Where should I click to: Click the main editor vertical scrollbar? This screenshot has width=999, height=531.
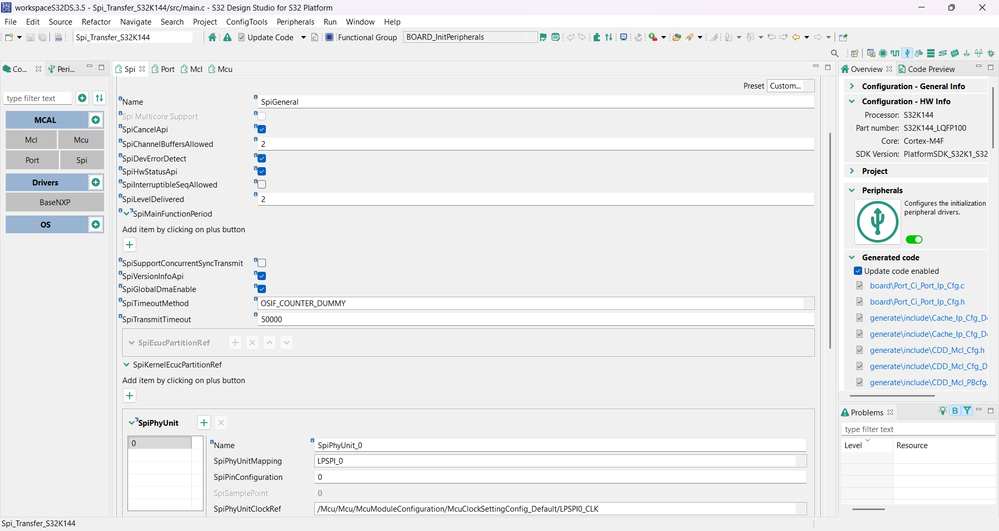[x=830, y=241]
